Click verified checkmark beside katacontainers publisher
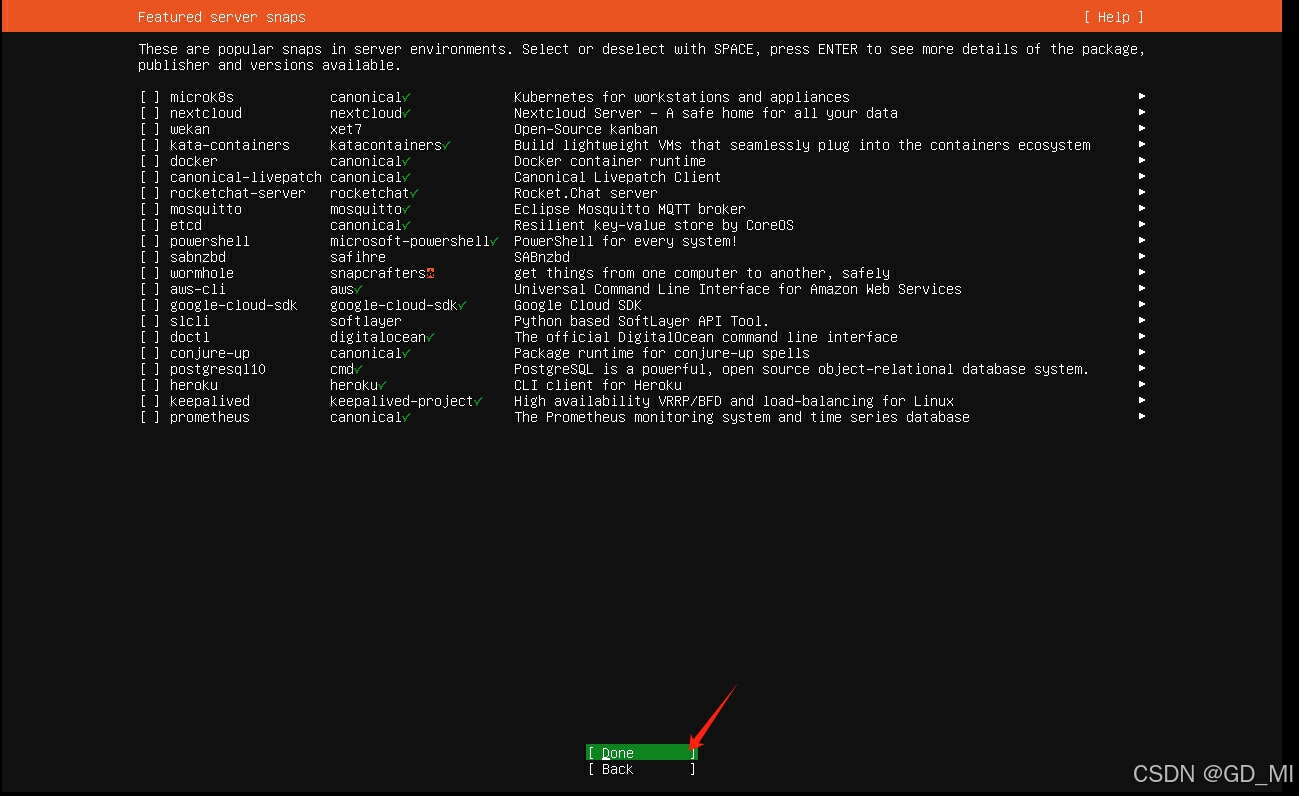Image resolution: width=1299 pixels, height=796 pixels. pos(446,145)
